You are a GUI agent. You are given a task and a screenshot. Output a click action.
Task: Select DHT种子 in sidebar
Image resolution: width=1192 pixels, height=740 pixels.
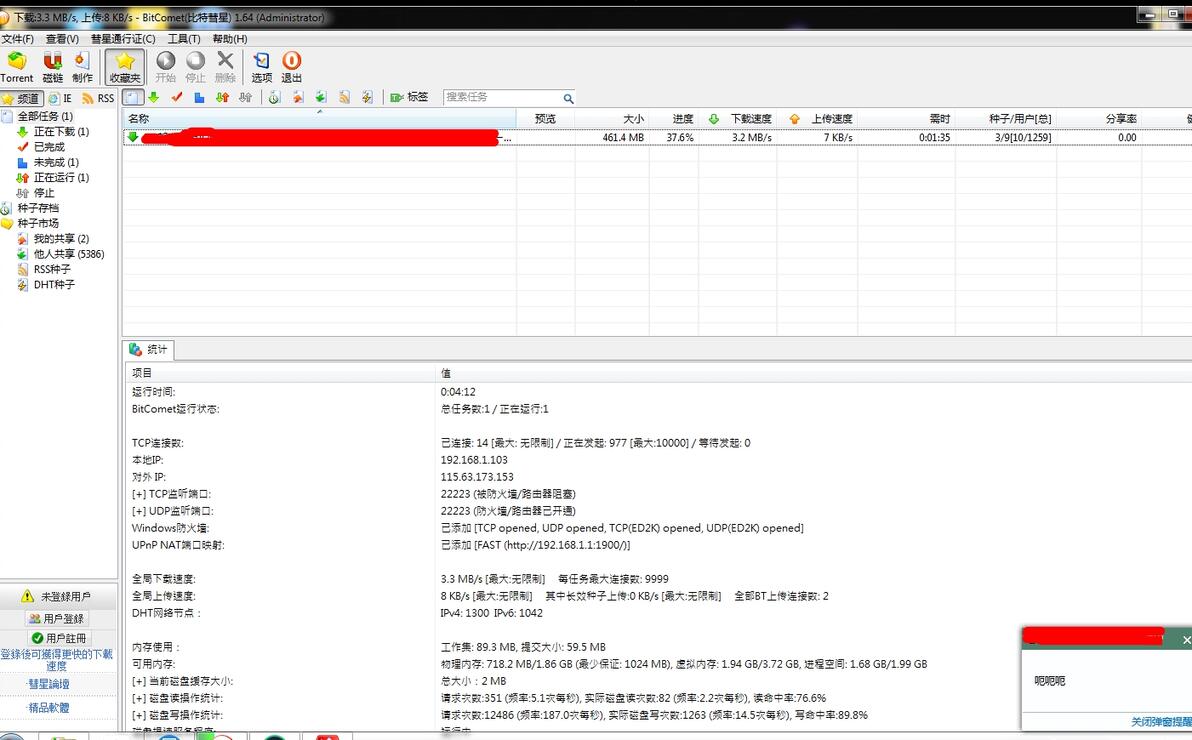coord(54,284)
